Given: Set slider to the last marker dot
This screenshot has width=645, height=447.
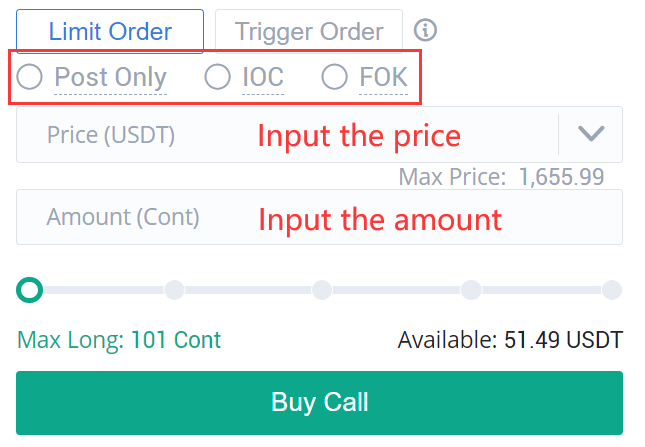Looking at the screenshot, I should (x=612, y=290).
